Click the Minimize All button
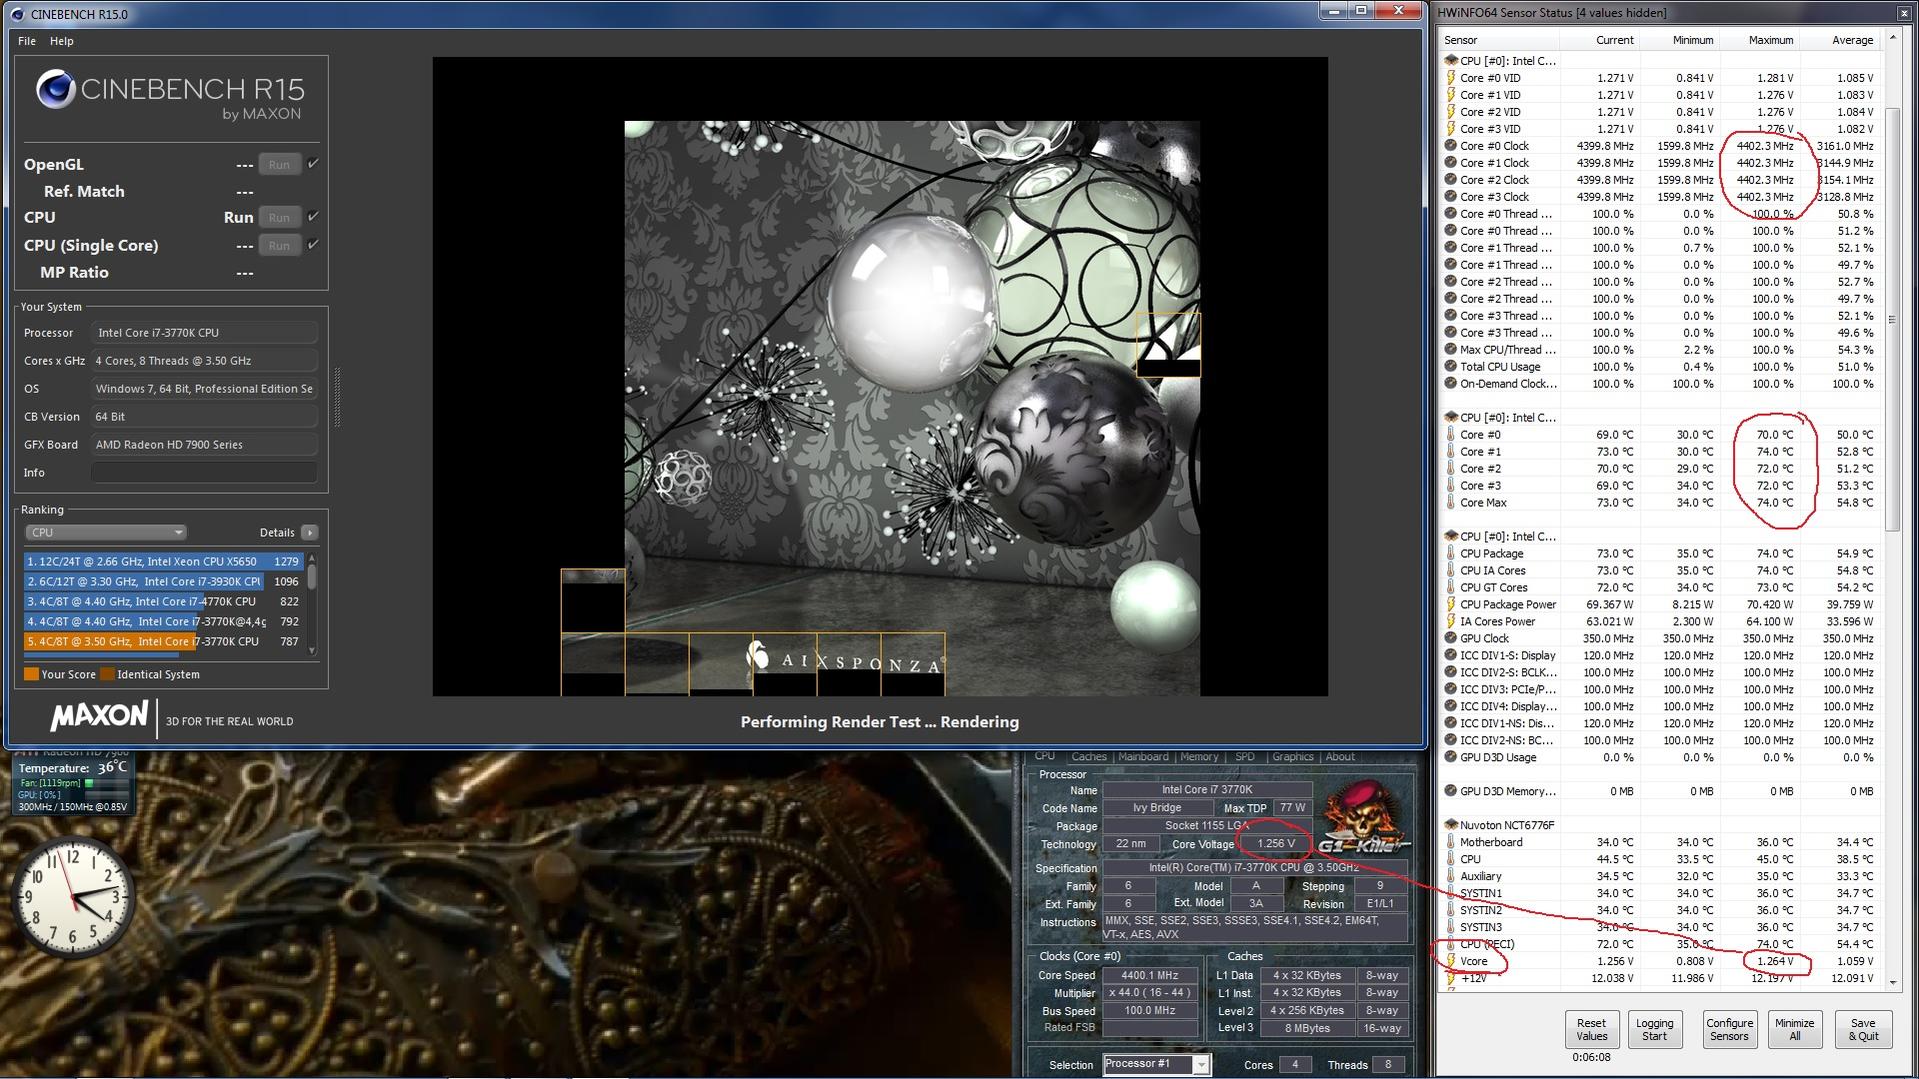Screen dimensions: 1919x1079 pyautogui.click(x=1794, y=1030)
